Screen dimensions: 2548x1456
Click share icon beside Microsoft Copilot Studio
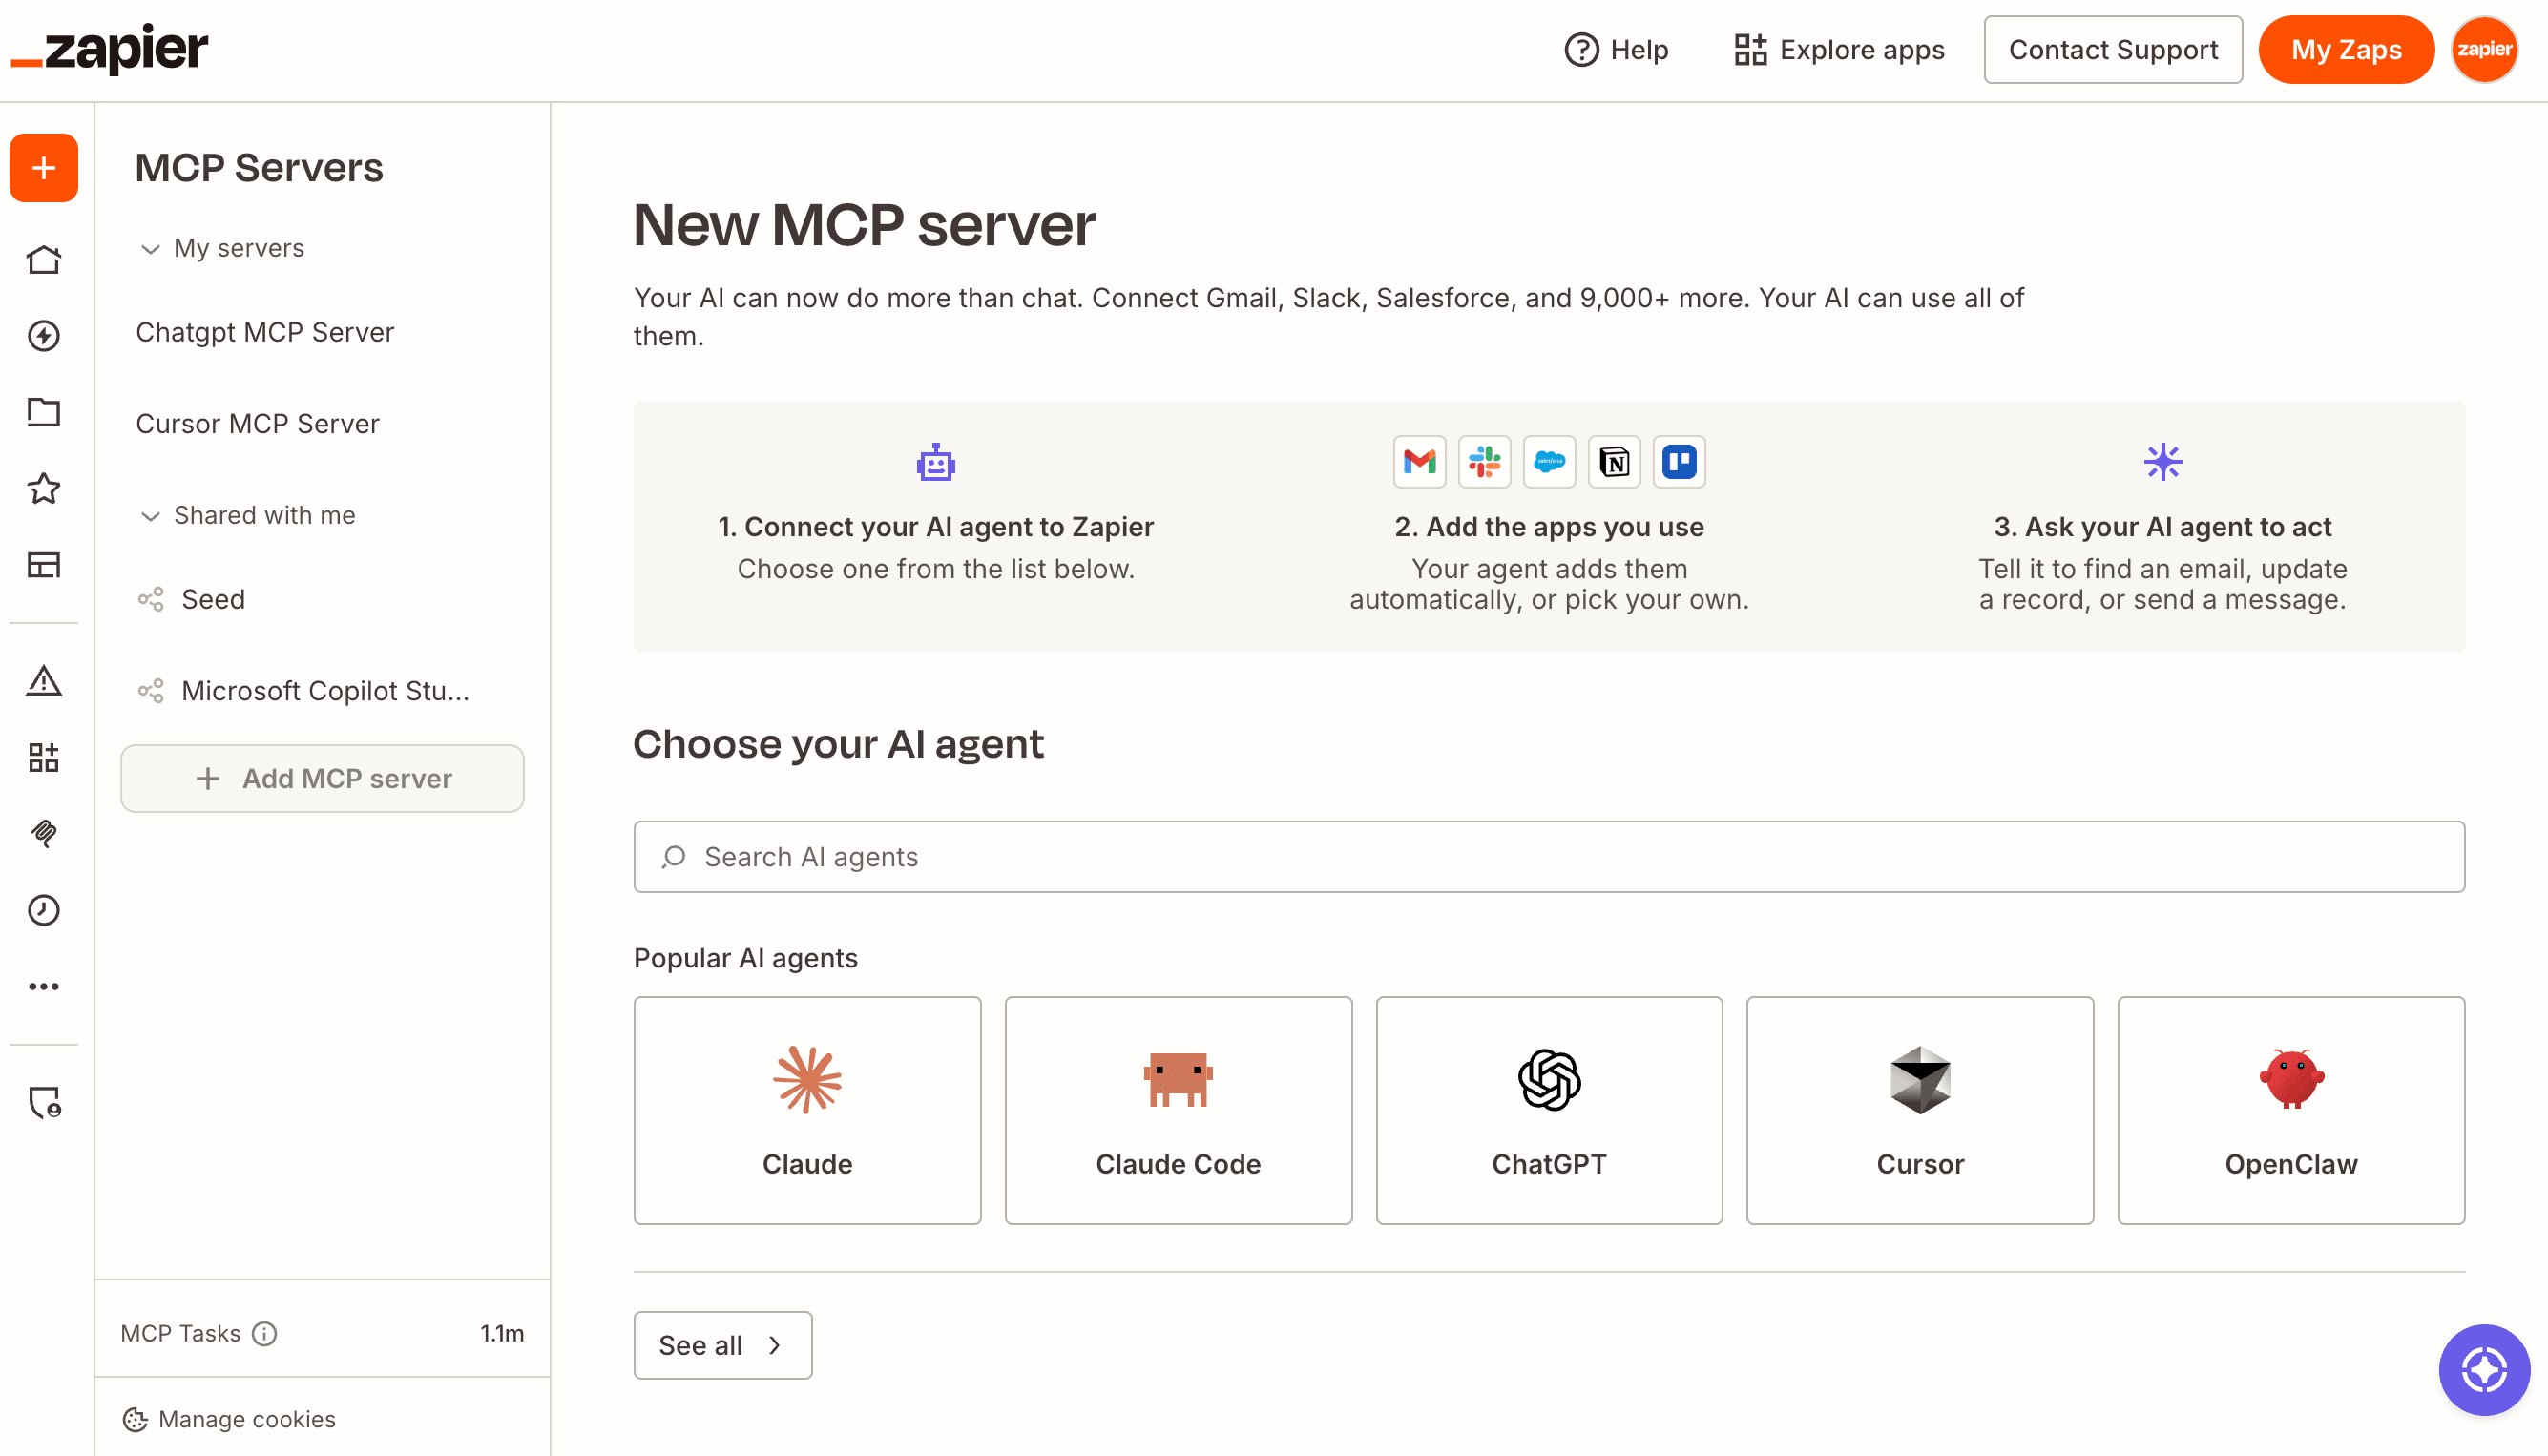point(151,691)
